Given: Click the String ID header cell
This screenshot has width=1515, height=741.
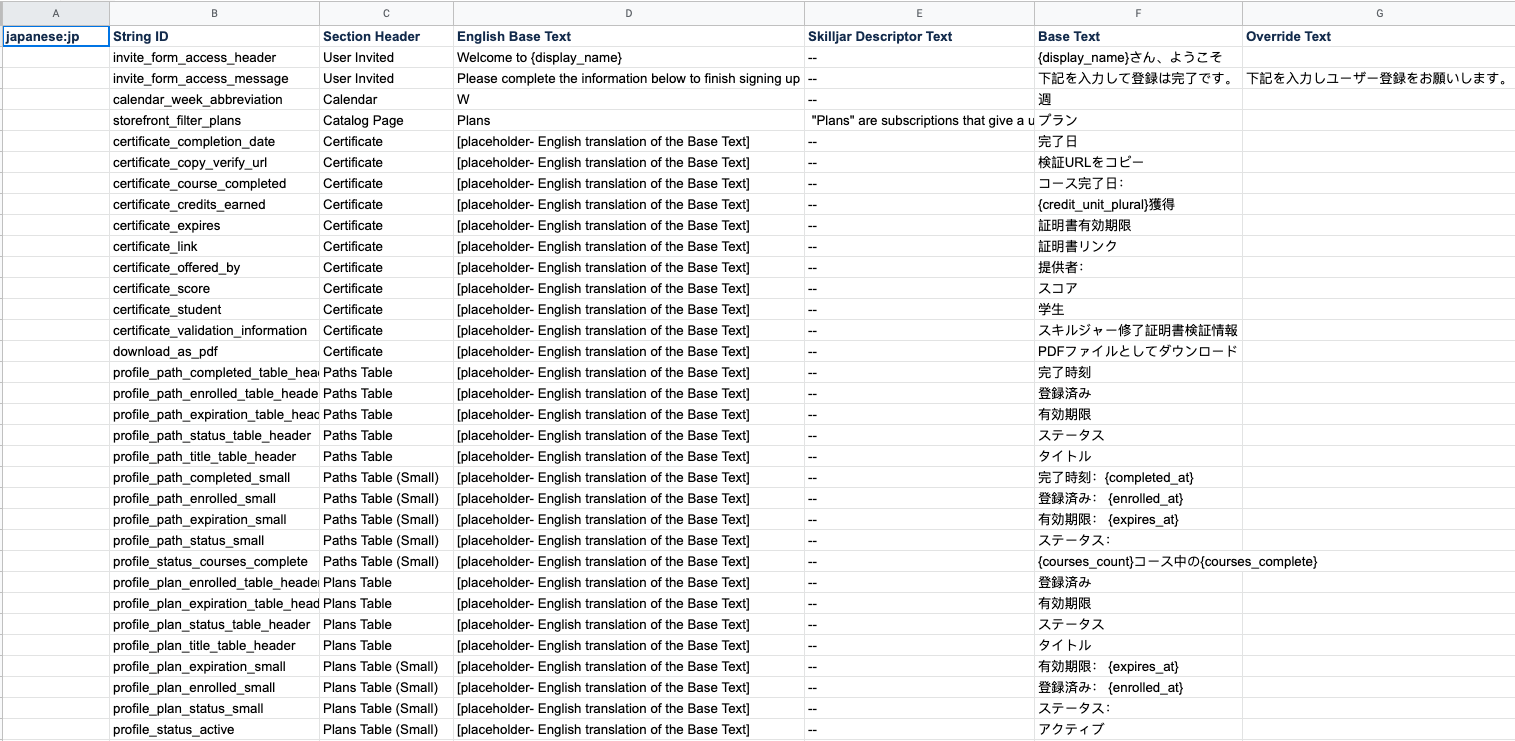Looking at the screenshot, I should [x=215, y=37].
